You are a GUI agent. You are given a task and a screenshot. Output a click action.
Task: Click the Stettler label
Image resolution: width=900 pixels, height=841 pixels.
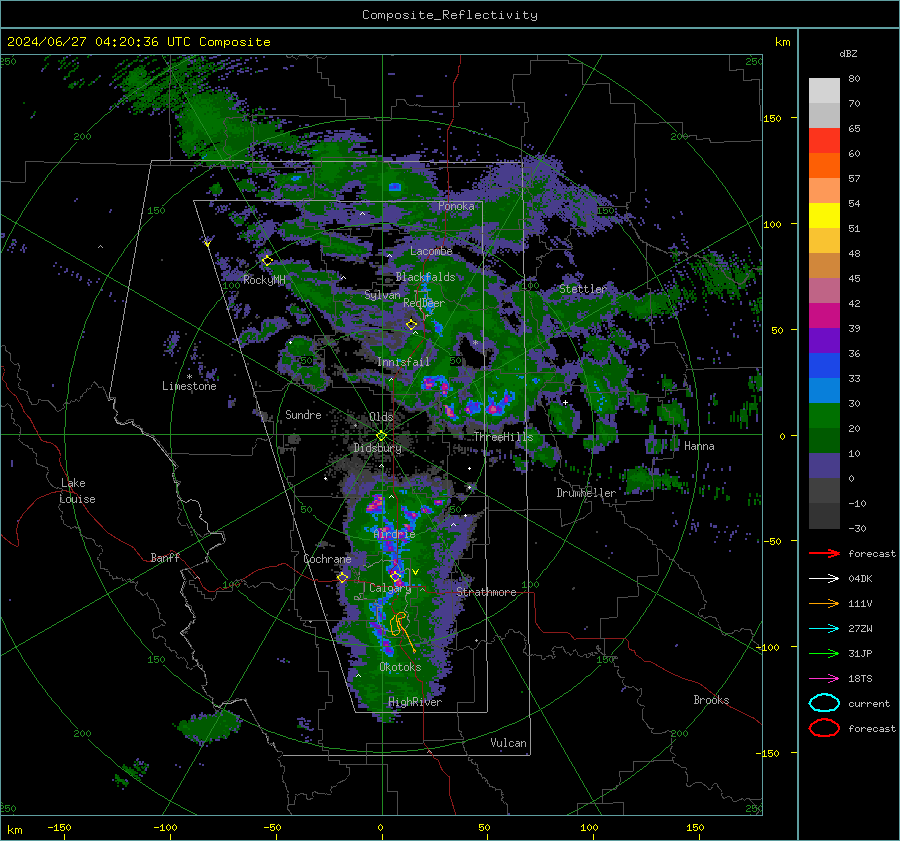tap(583, 289)
